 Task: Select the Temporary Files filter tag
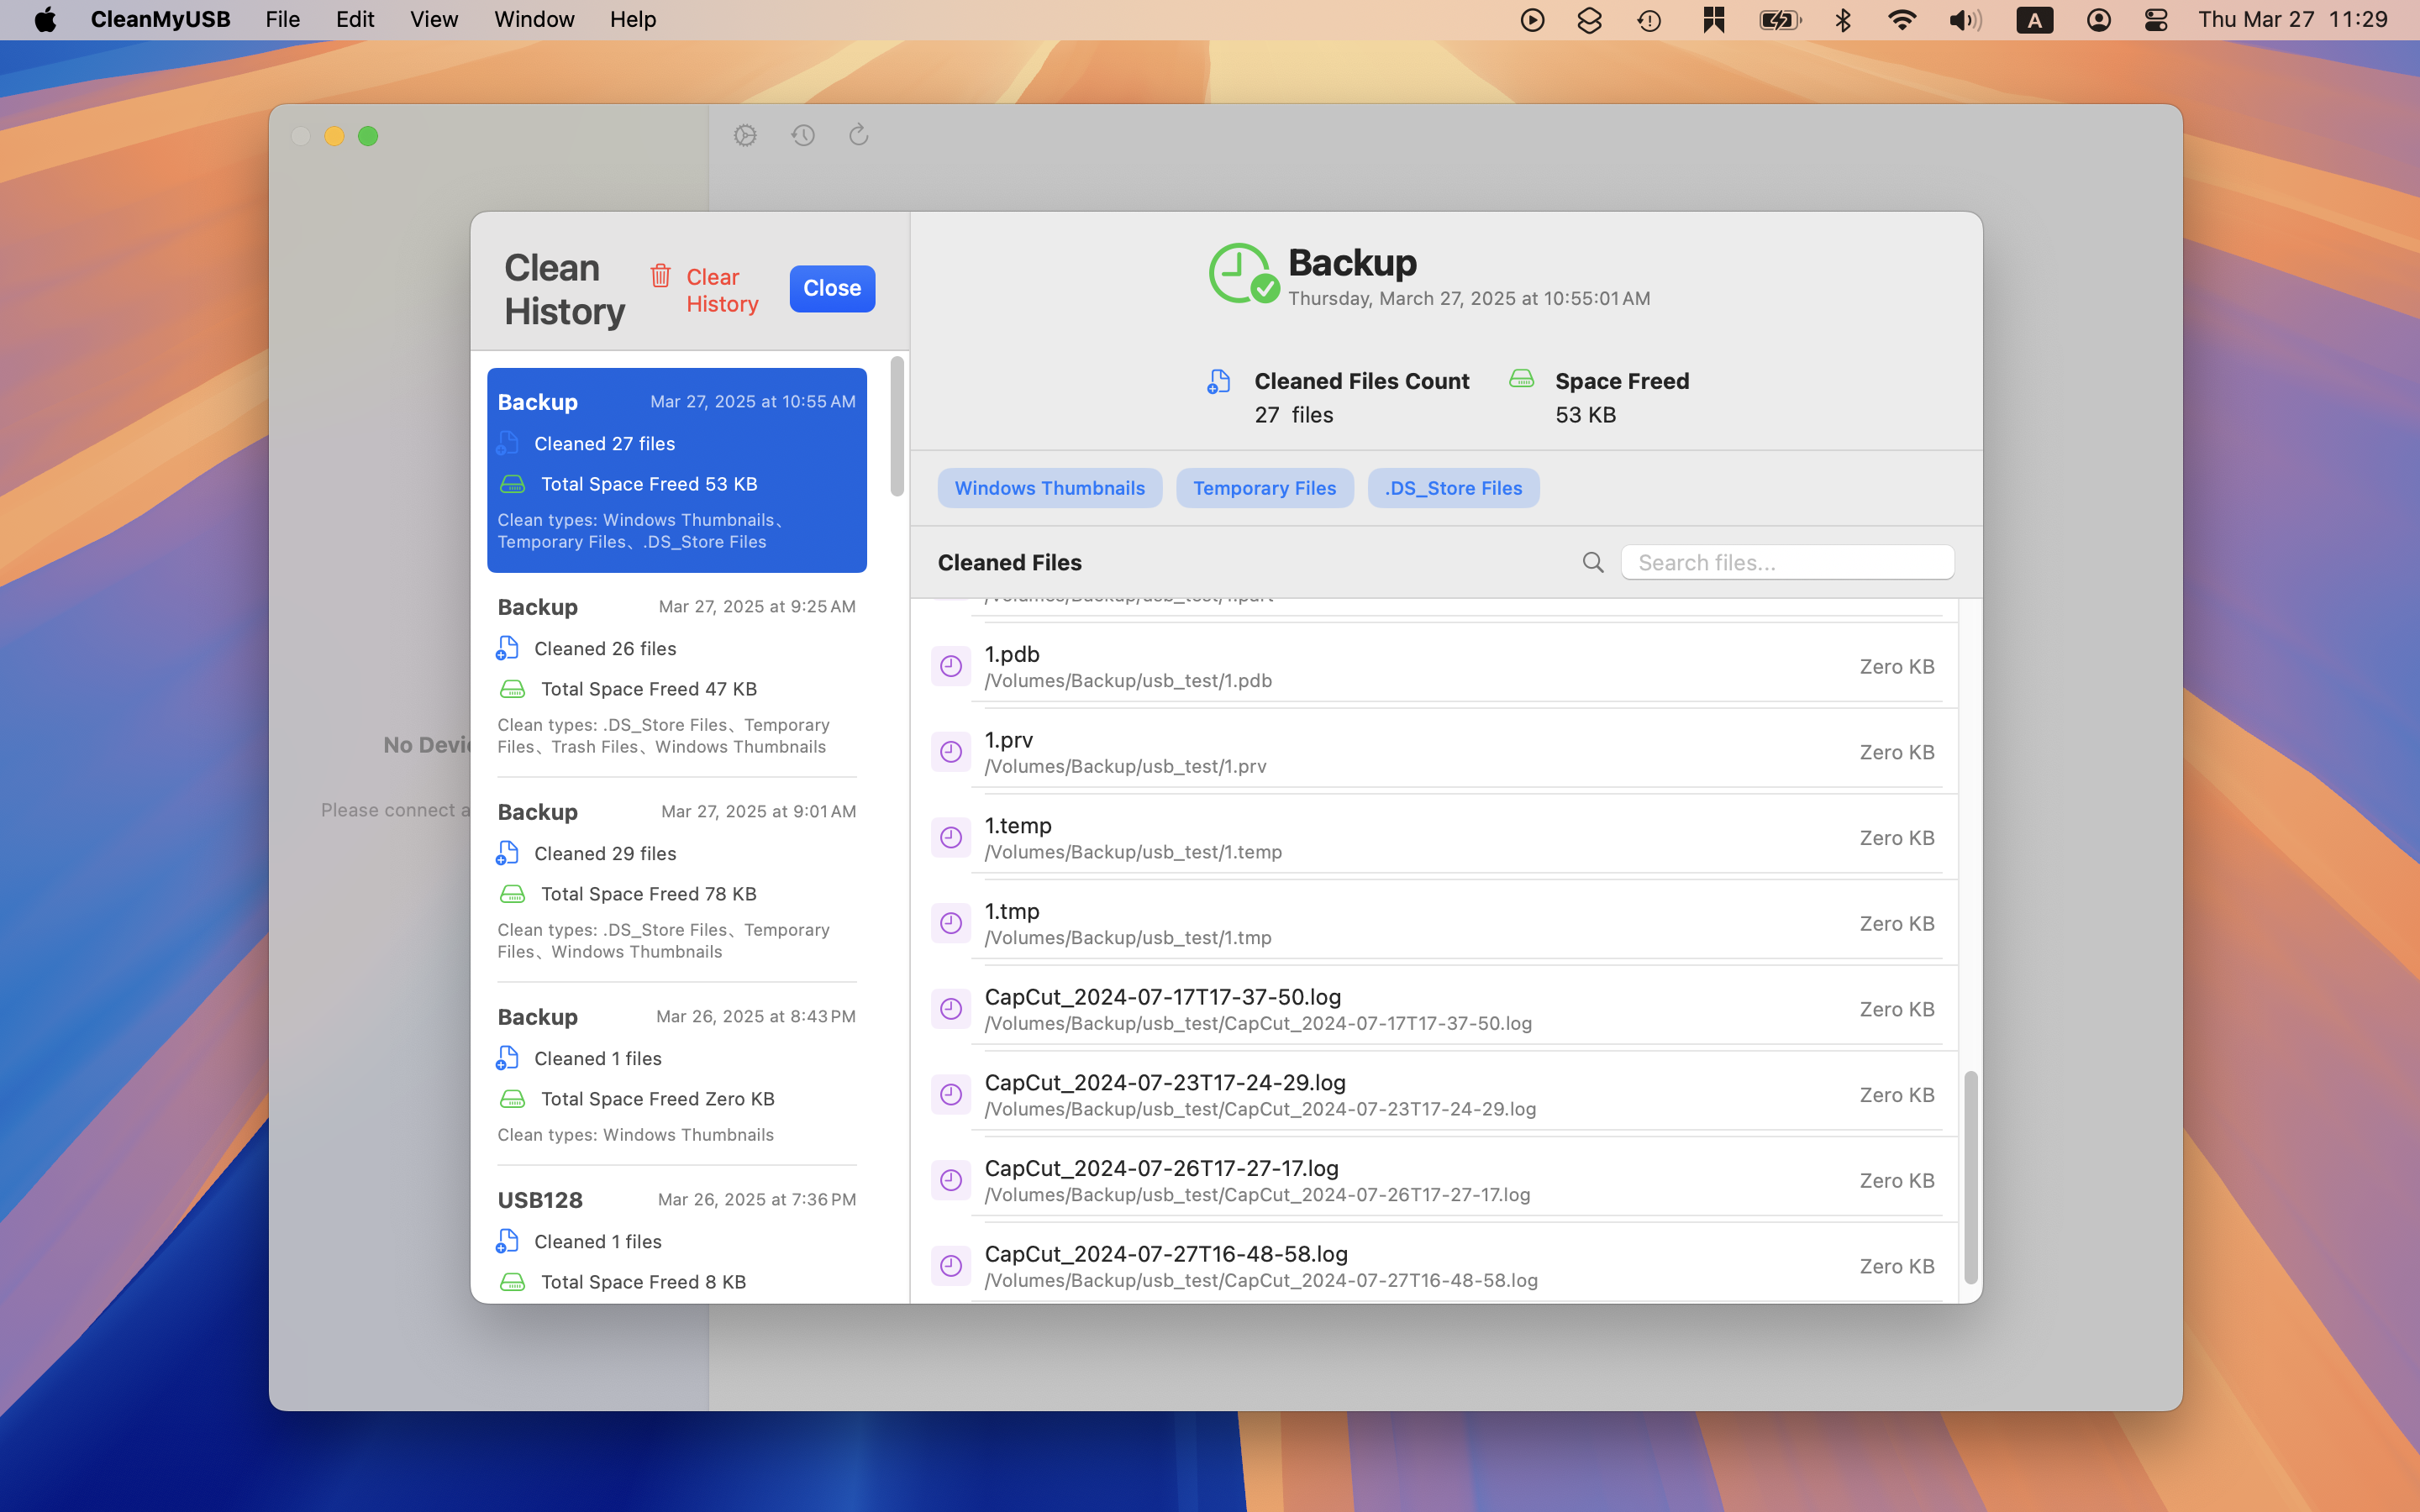1264,488
